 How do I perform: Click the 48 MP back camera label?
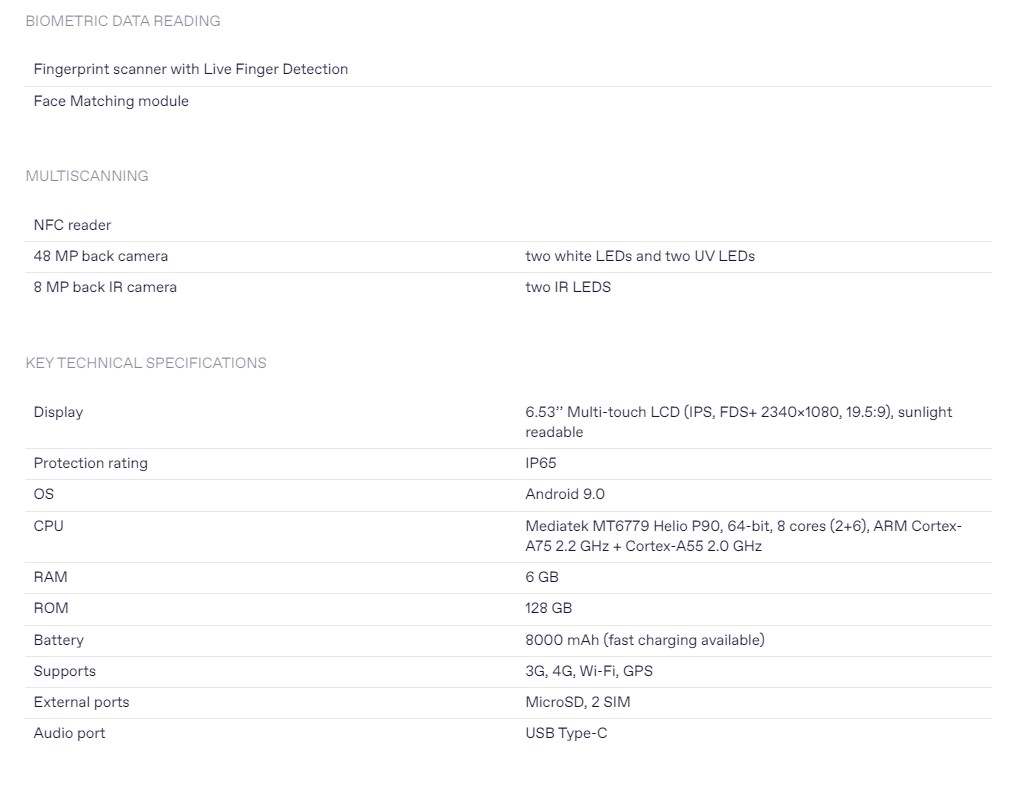point(101,256)
